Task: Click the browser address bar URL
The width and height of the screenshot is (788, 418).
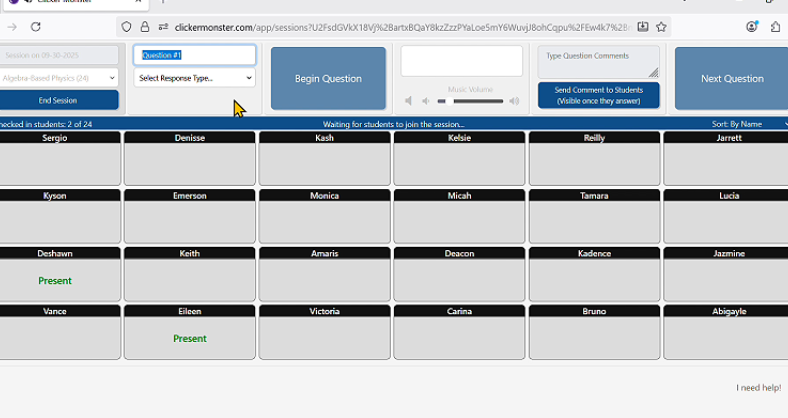Action: (402, 27)
